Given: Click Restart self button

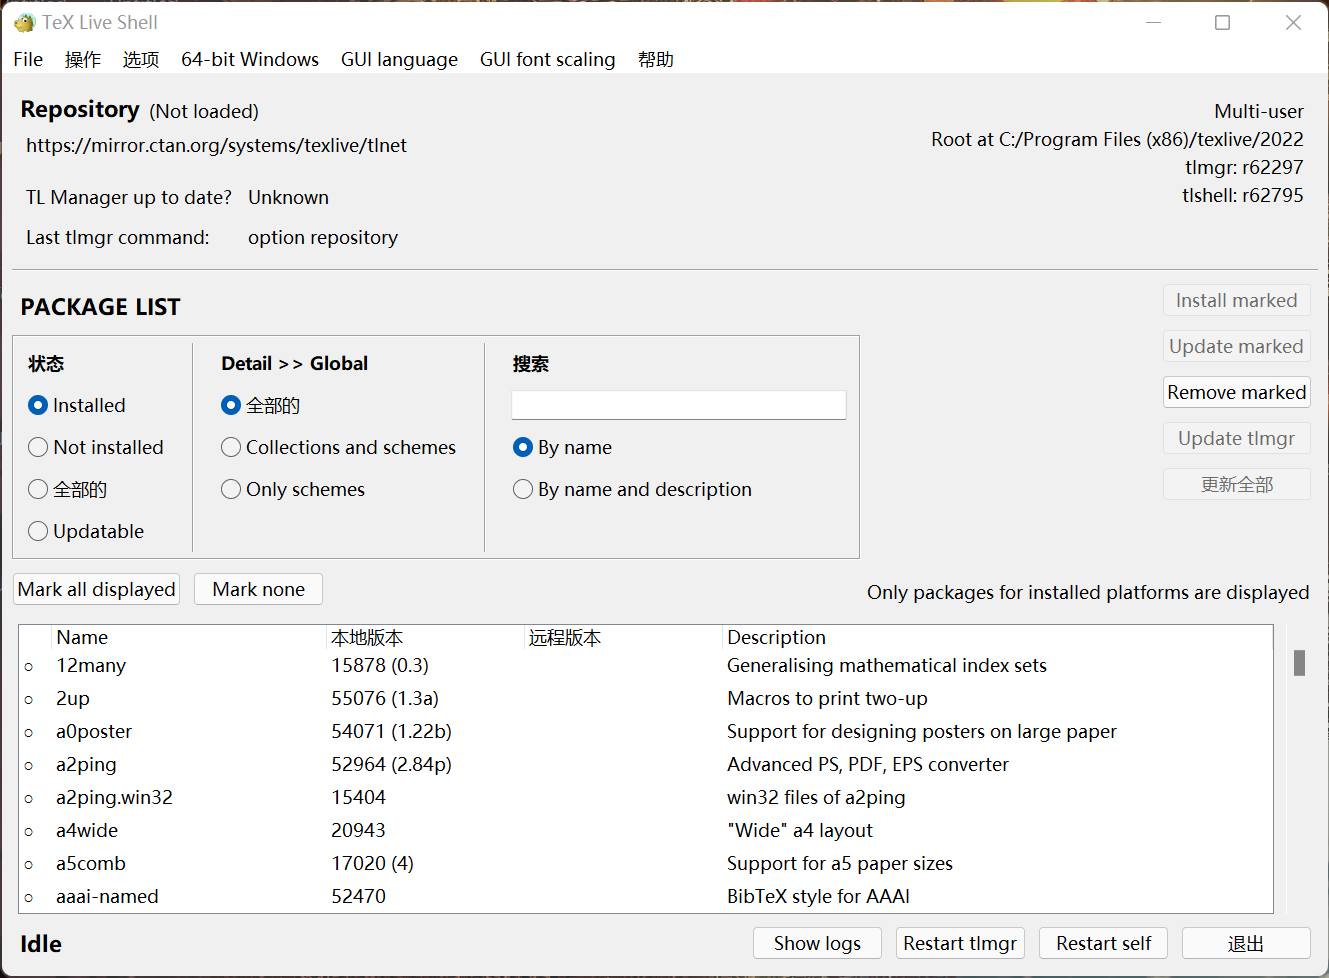Looking at the screenshot, I should 1103,943.
